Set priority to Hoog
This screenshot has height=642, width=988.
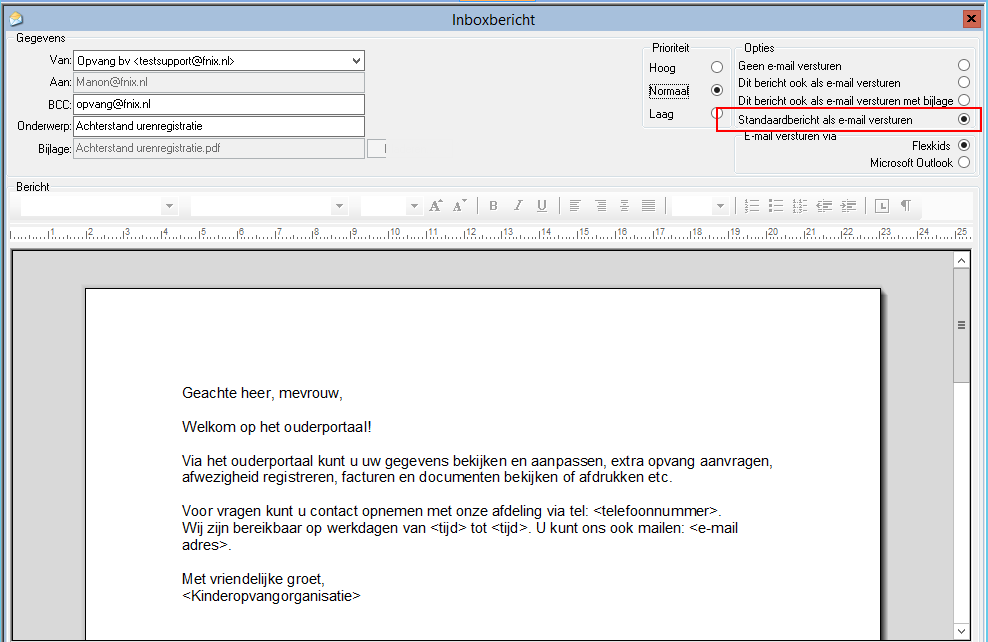[x=716, y=68]
